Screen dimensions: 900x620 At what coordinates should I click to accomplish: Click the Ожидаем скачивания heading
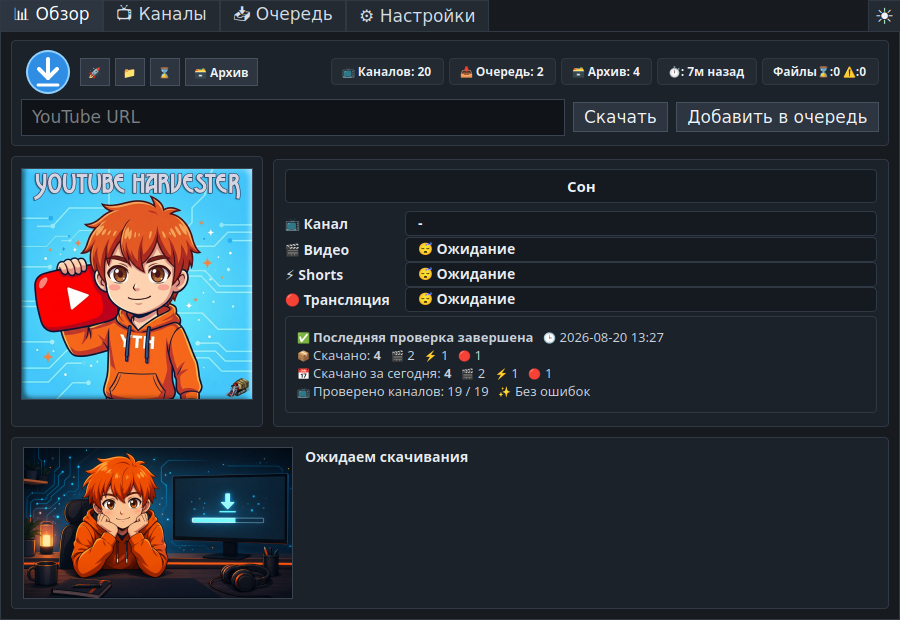tap(386, 457)
